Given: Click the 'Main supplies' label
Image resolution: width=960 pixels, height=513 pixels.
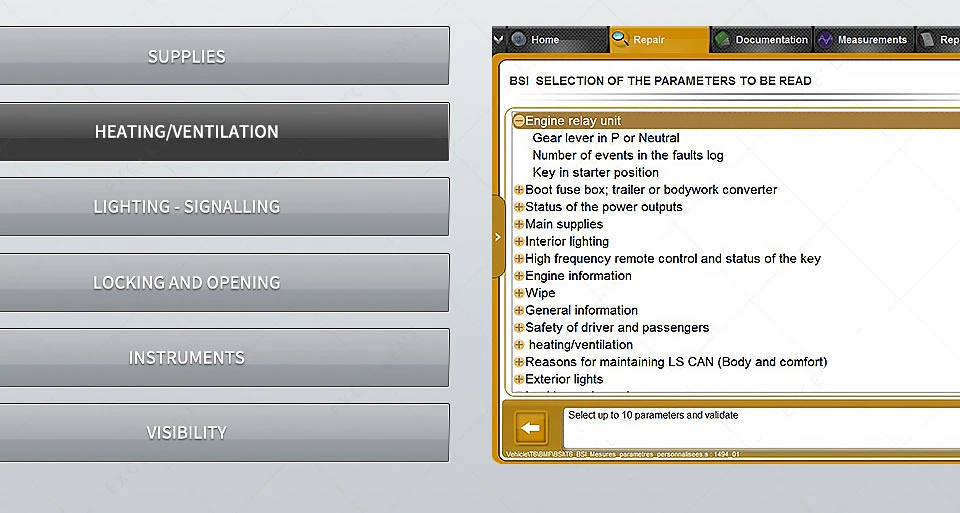Looking at the screenshot, I should [564, 224].
